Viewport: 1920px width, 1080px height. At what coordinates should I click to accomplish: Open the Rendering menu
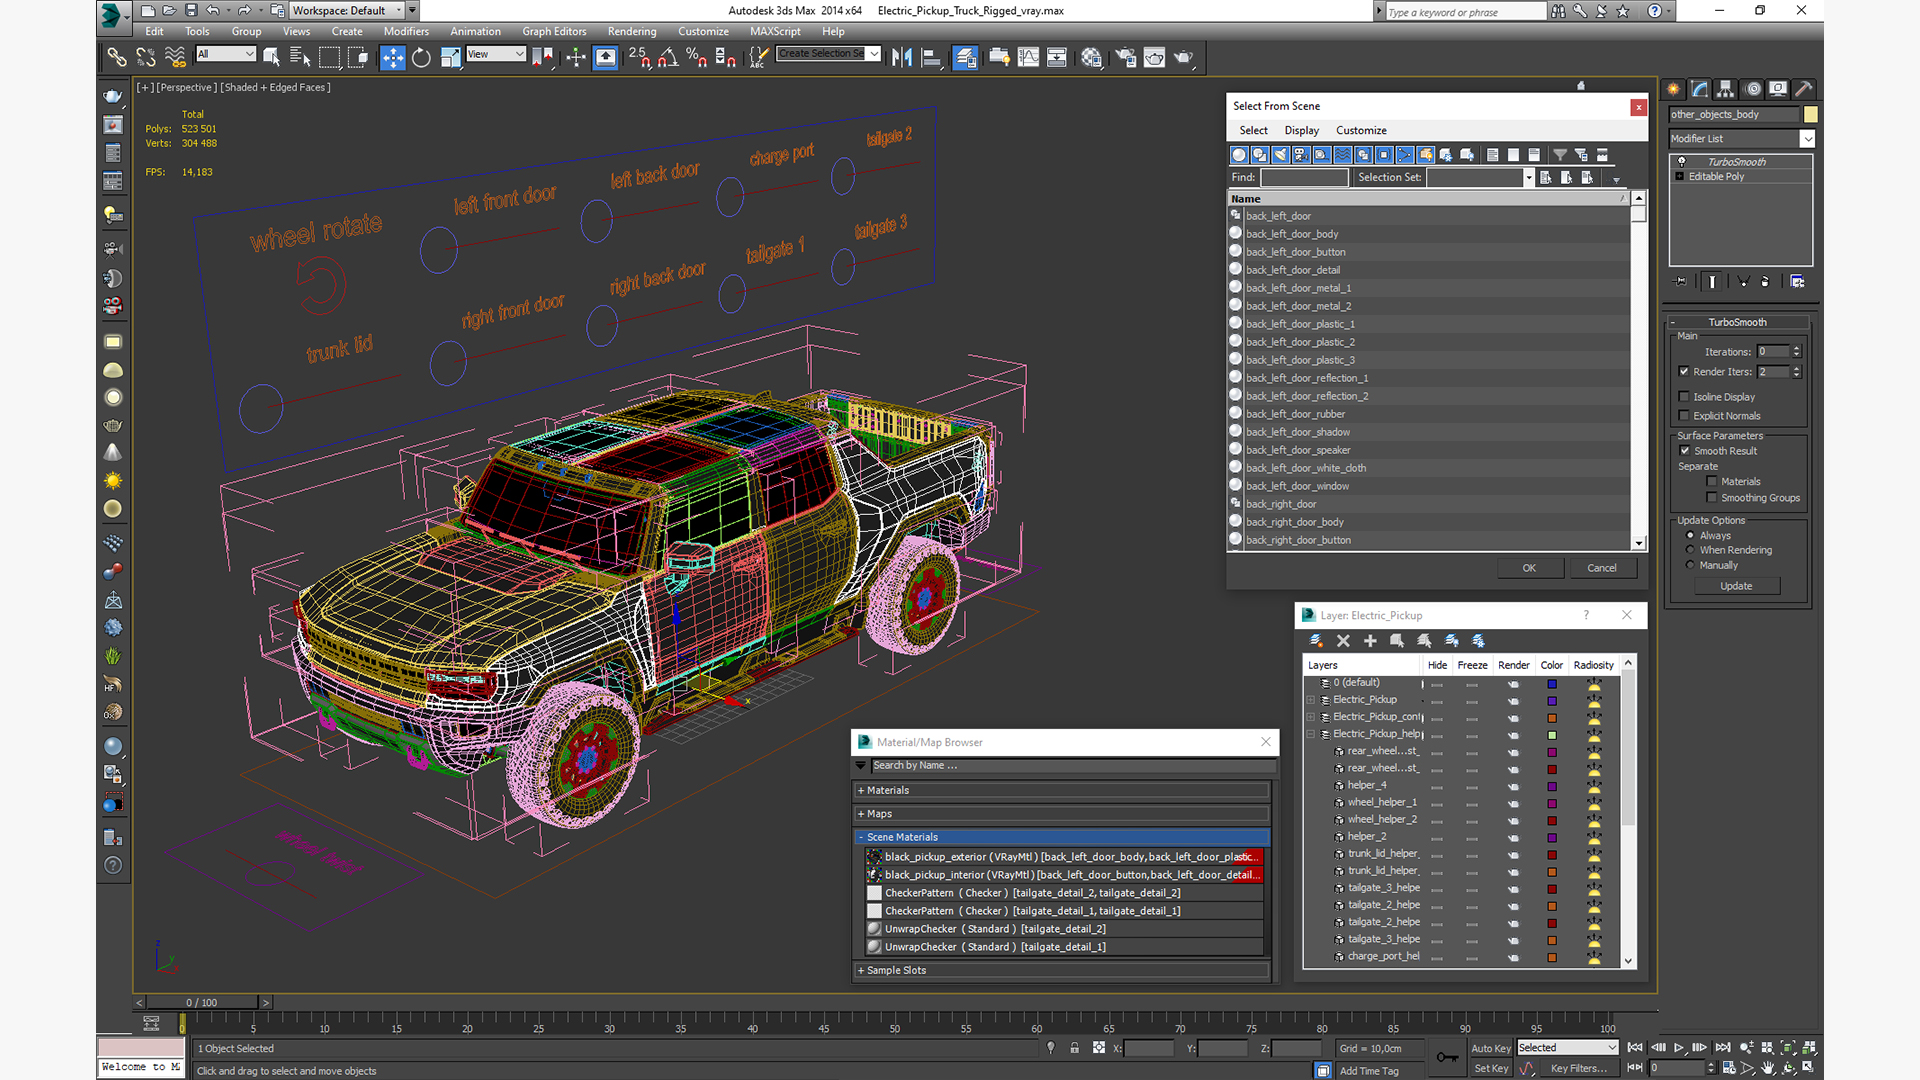tap(632, 31)
